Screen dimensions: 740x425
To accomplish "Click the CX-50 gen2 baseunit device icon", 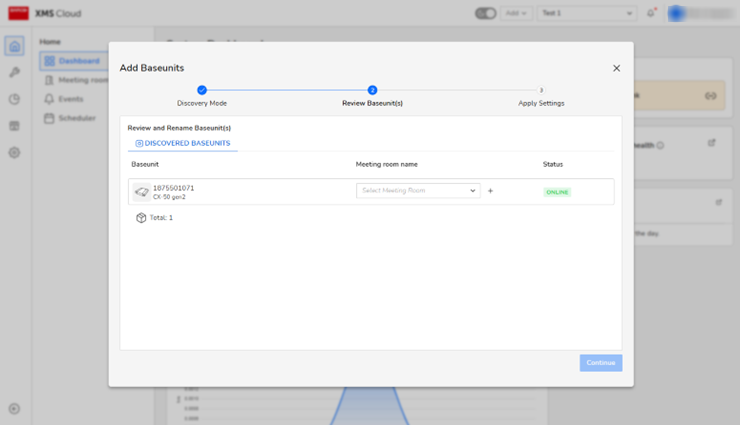I will click(142, 192).
